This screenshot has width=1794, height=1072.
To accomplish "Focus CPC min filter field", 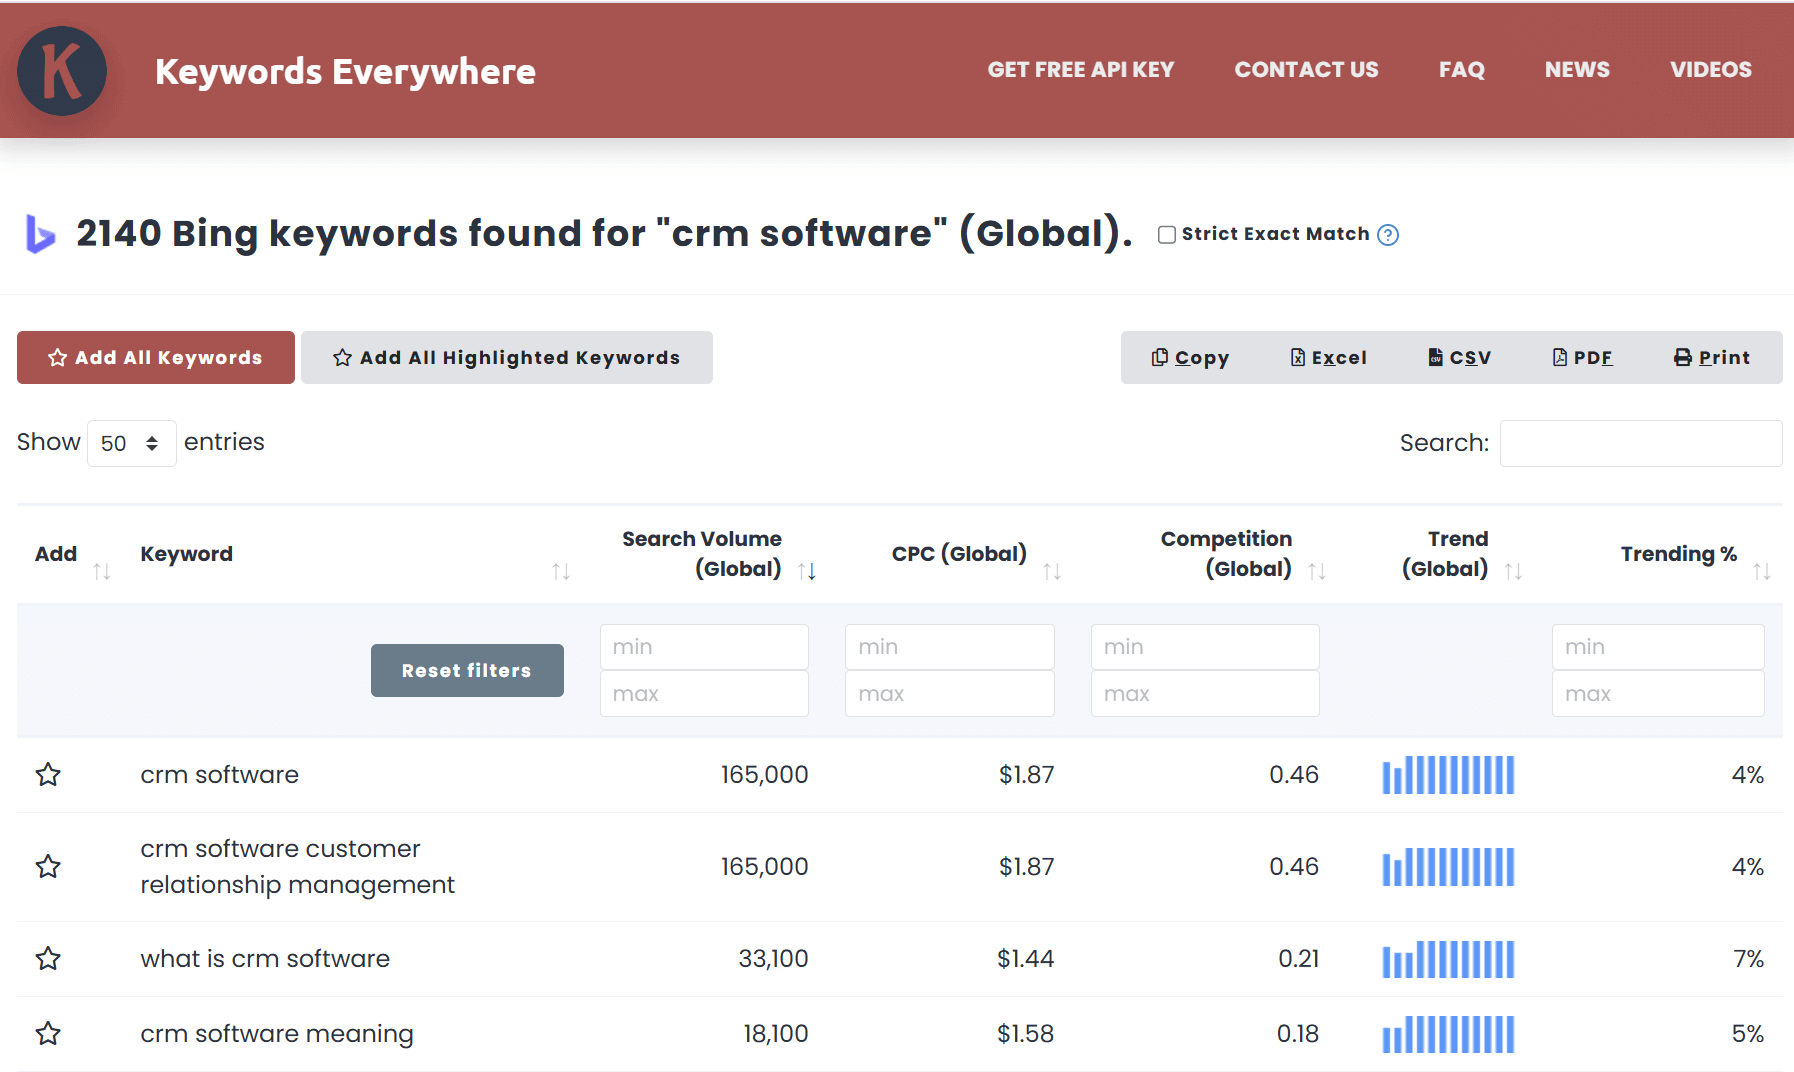I will click(950, 647).
